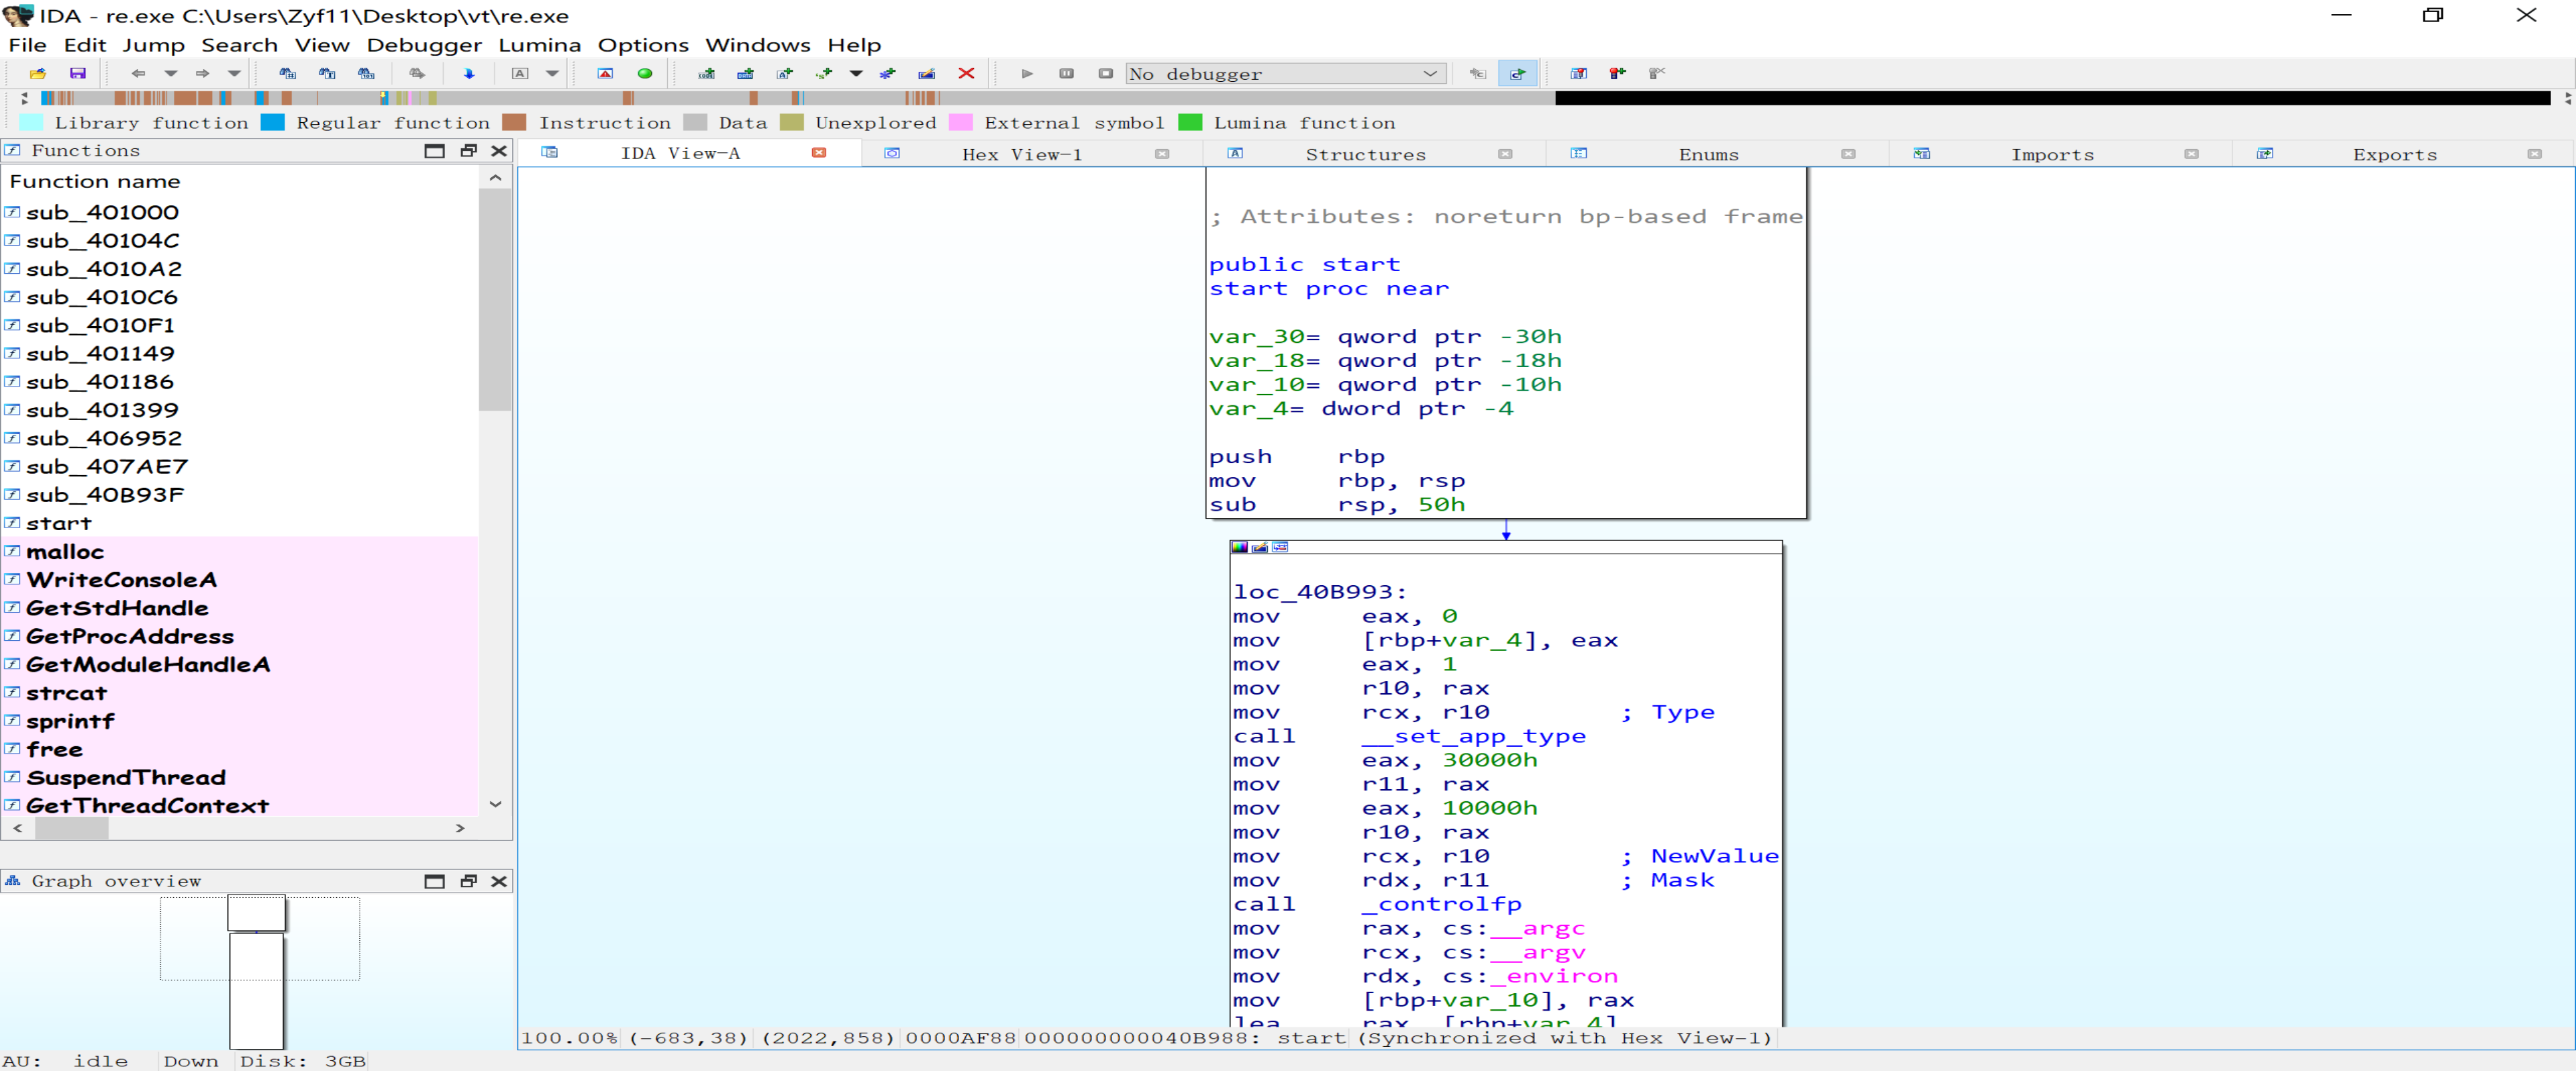Switch to the Hex View-1 tab
Viewport: 2576px width, 1071px height.
pos(1021,154)
